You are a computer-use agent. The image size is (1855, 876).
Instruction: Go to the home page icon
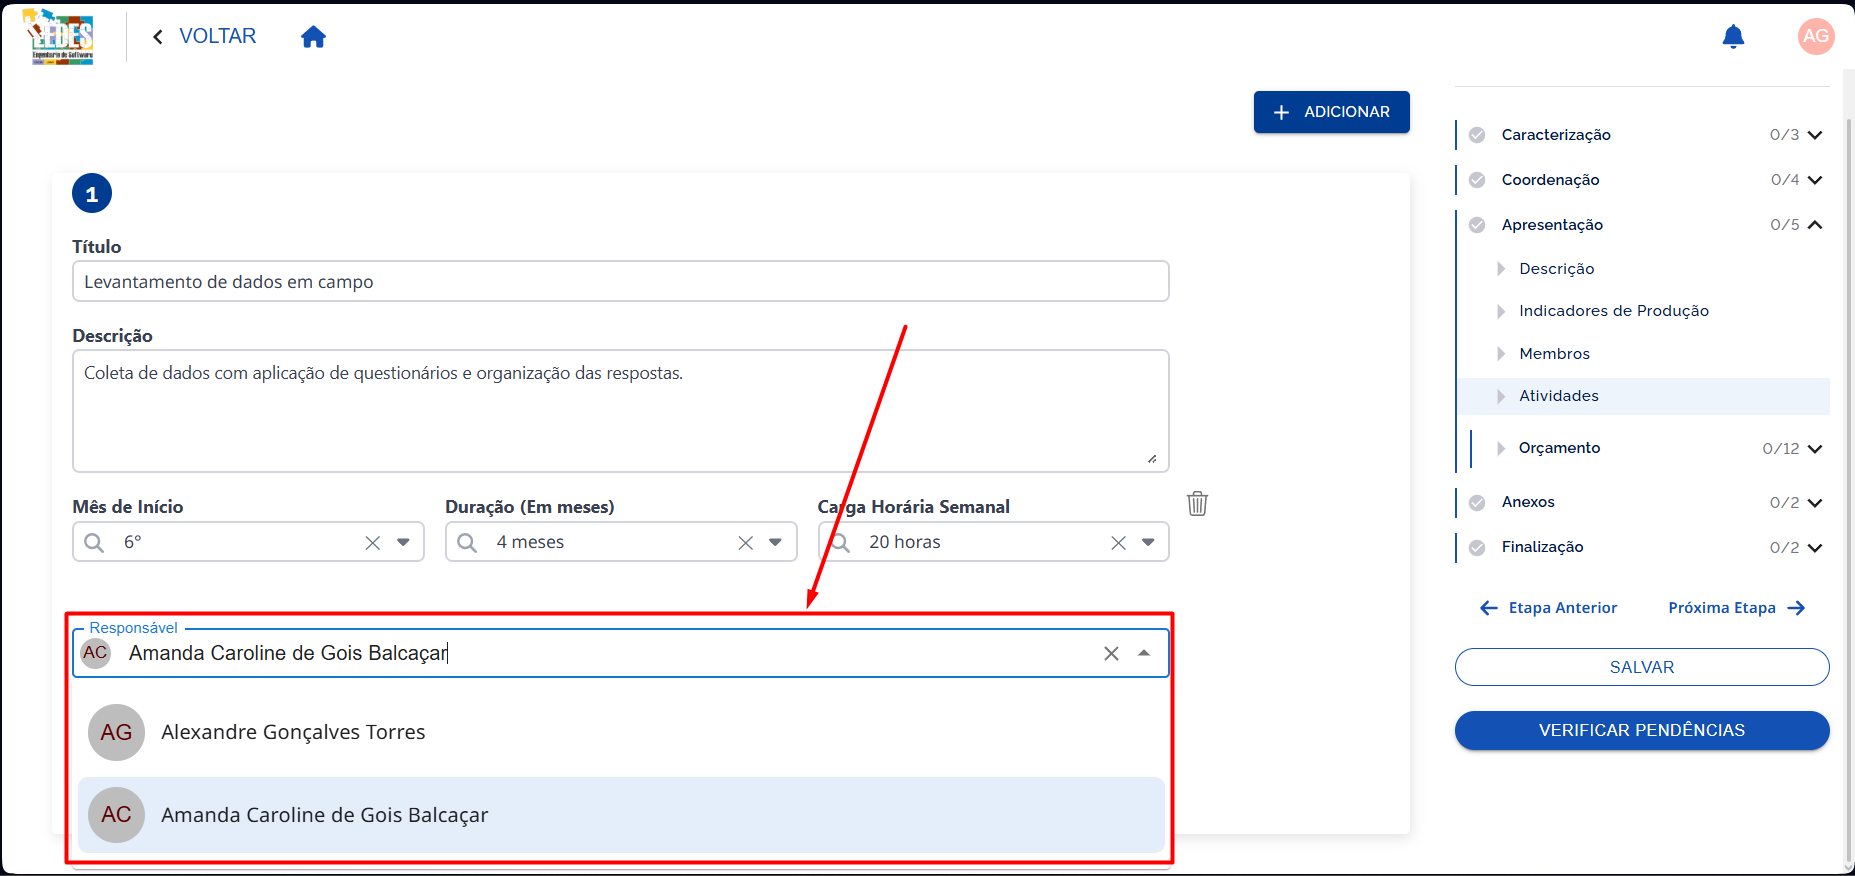pos(313,37)
